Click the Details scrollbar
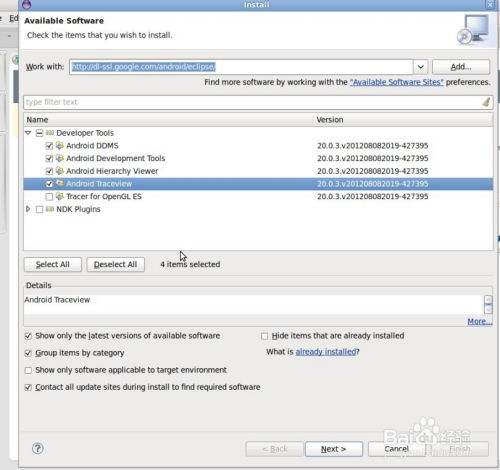Image resolution: width=500 pixels, height=470 pixels. tap(488, 304)
